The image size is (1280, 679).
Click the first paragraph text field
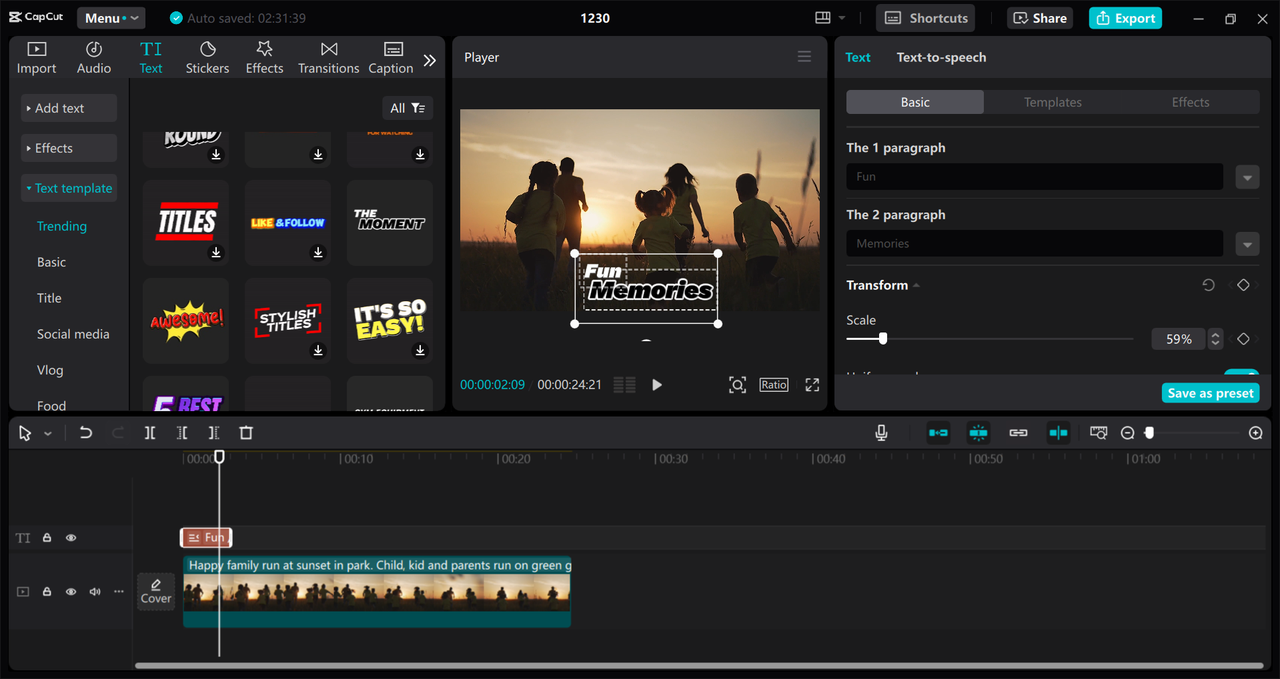click(x=1035, y=177)
